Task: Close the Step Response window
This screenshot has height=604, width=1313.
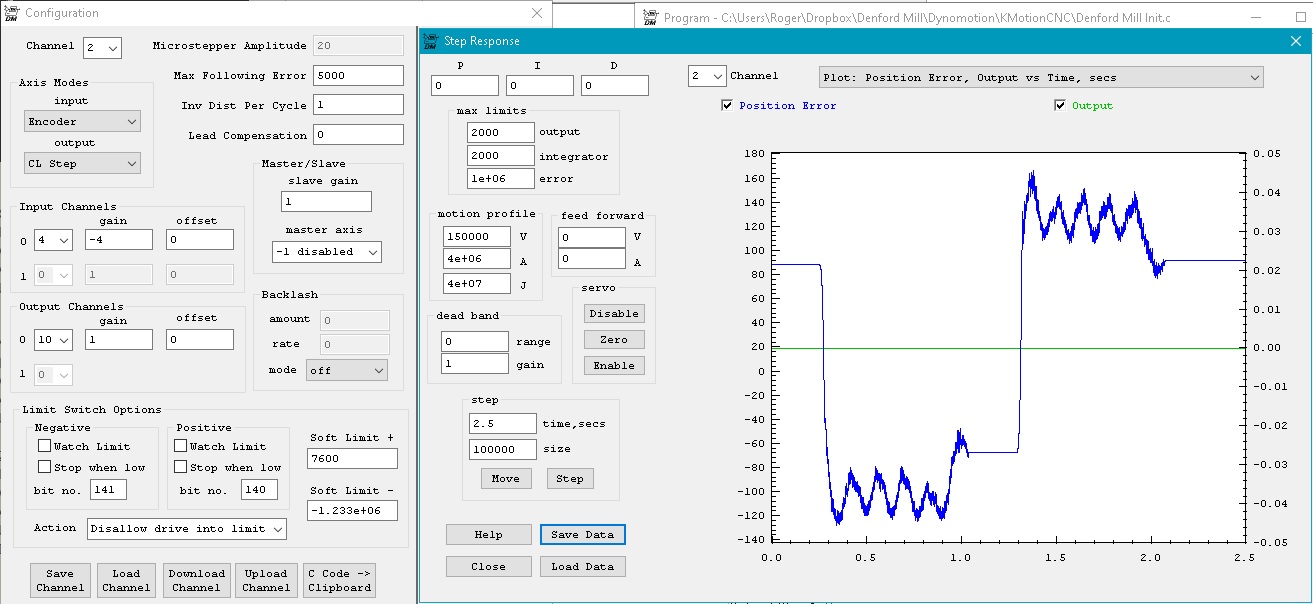Action: pos(1296,41)
